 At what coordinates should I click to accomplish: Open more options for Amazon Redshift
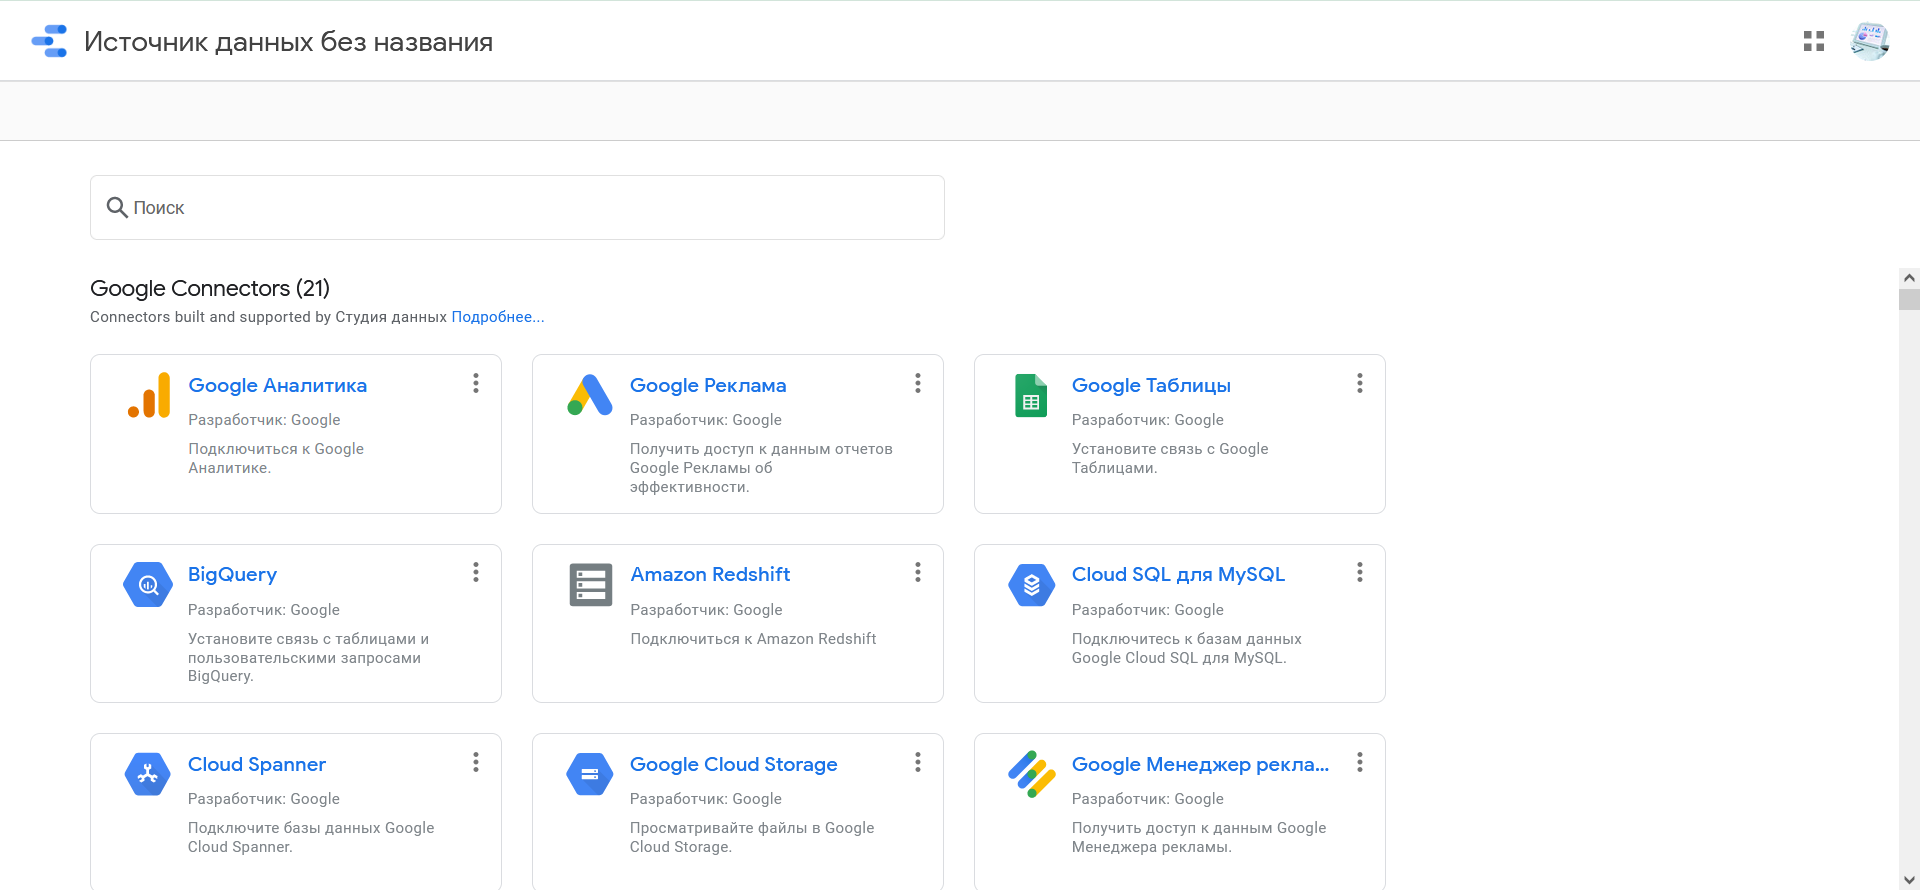(x=918, y=572)
